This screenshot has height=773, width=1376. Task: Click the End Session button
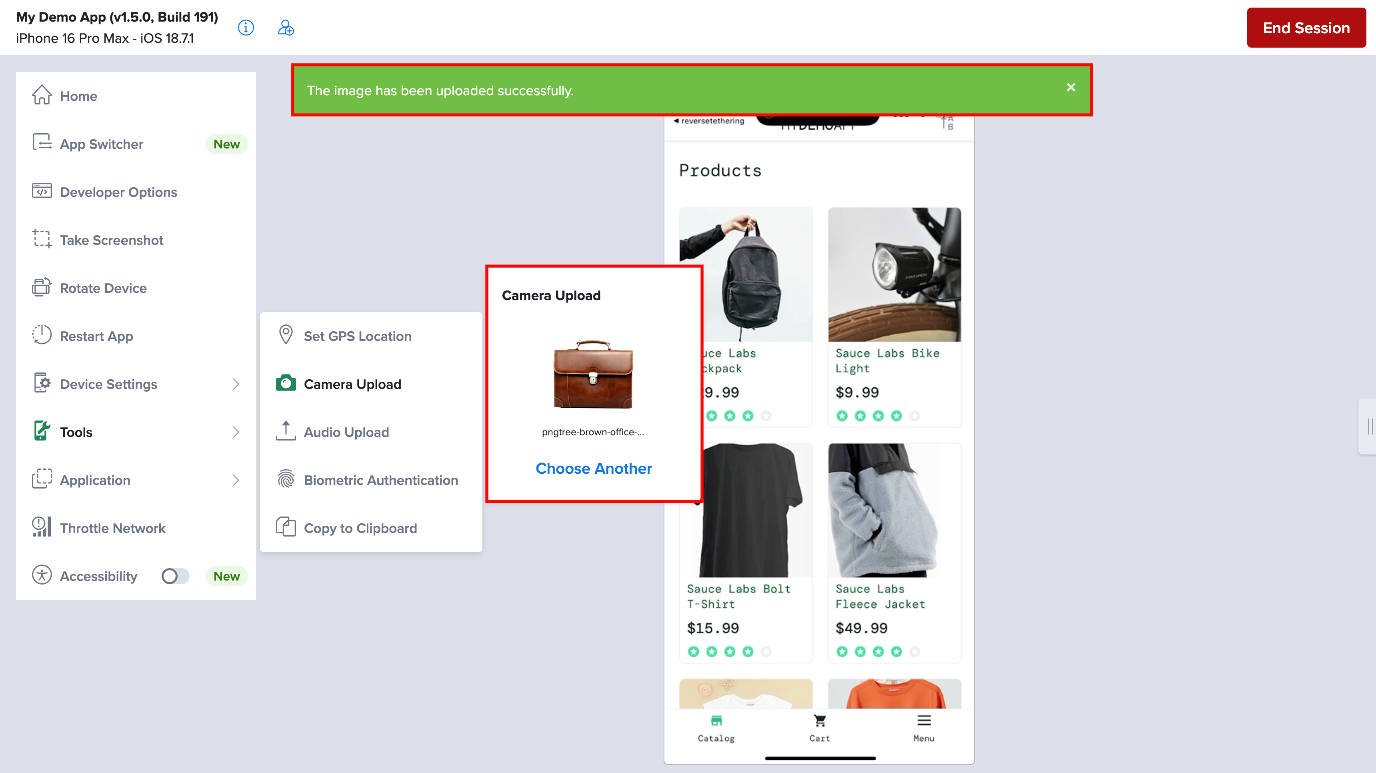(x=1306, y=28)
